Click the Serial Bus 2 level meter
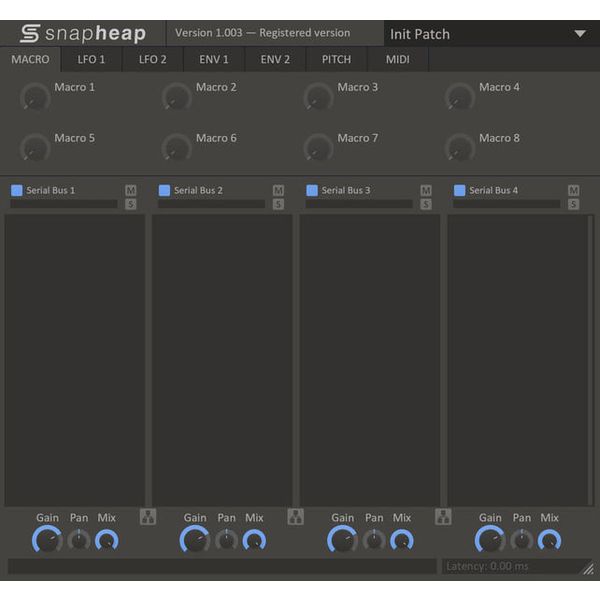The width and height of the screenshot is (600, 600). coord(212,204)
